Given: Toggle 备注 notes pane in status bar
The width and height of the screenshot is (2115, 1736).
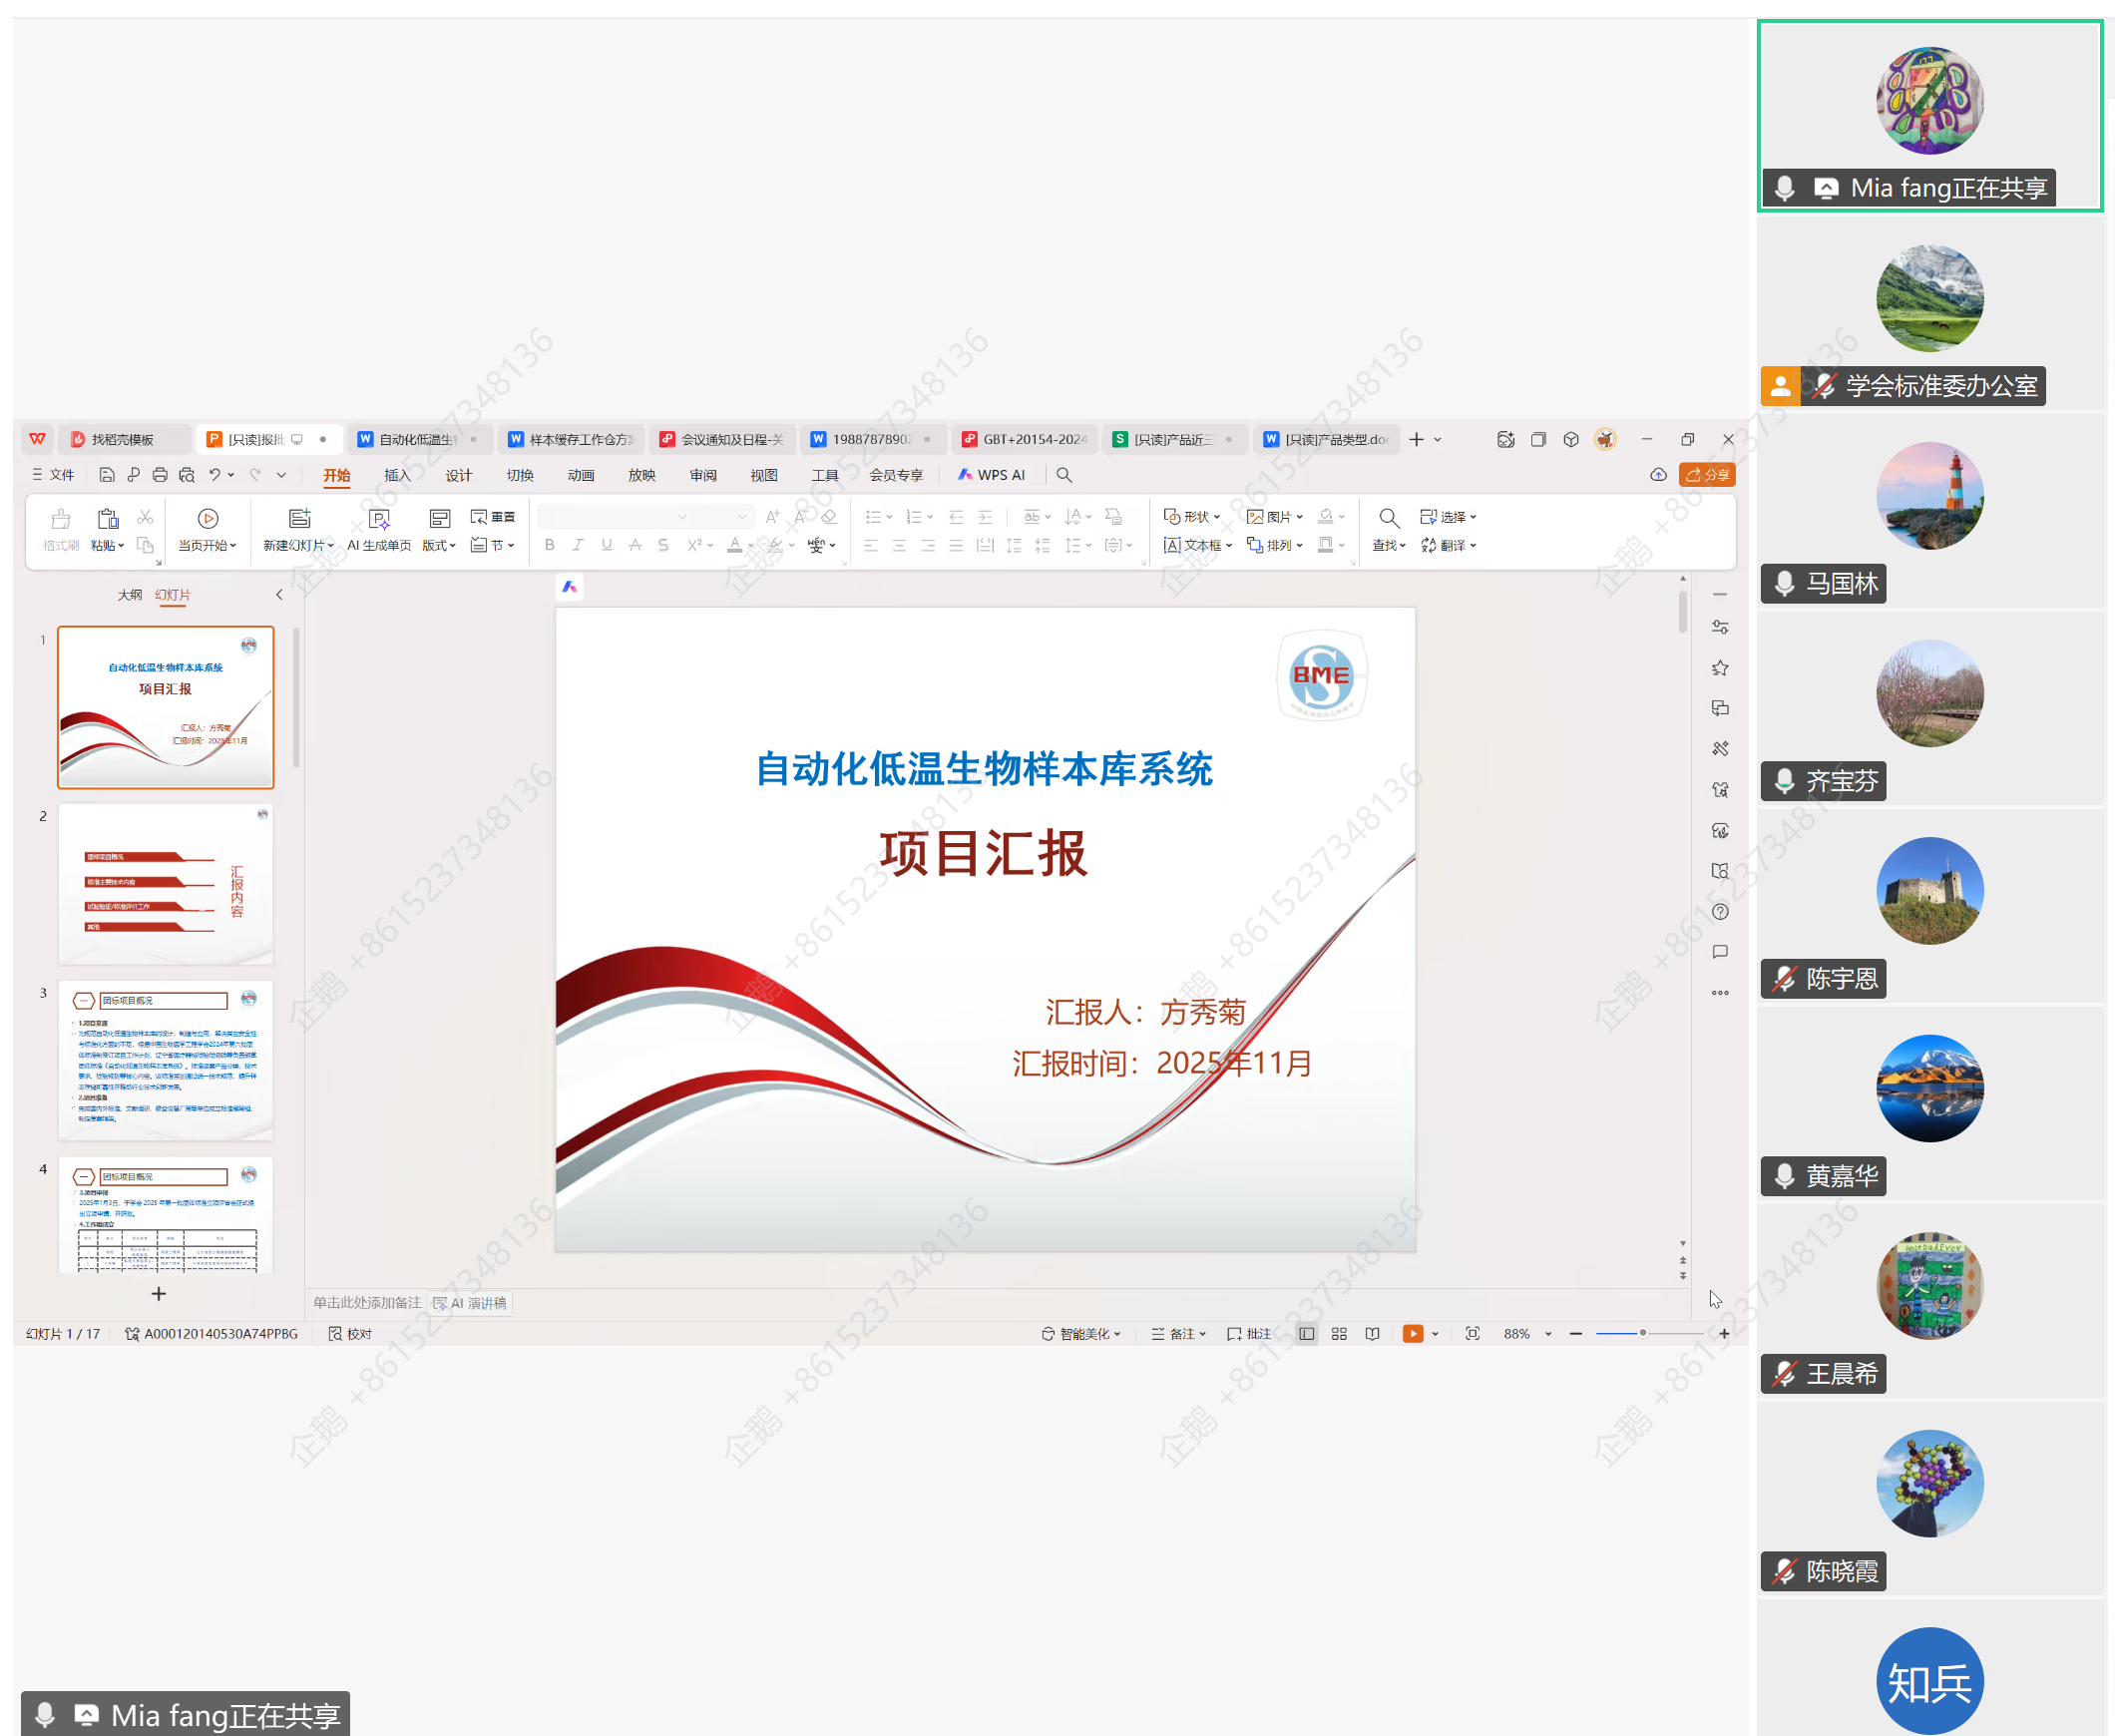Looking at the screenshot, I should coord(1178,1333).
